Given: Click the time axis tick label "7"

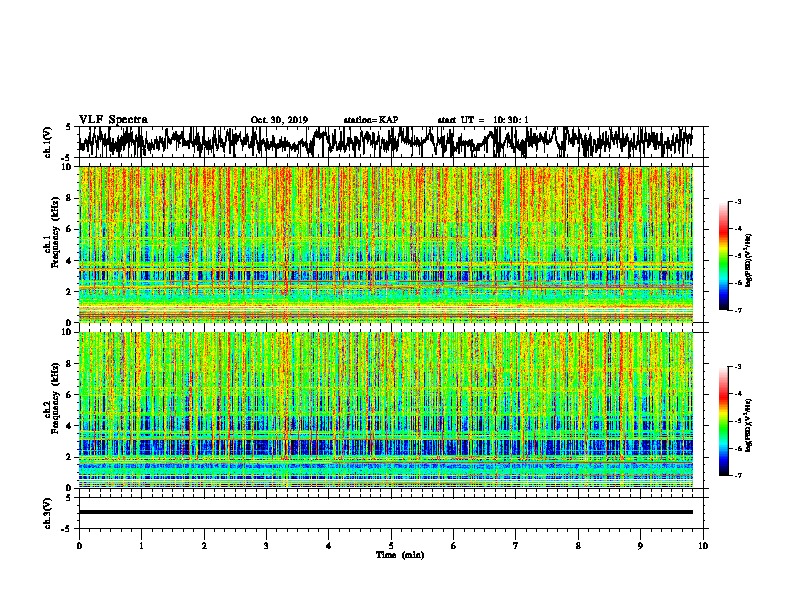Looking at the screenshot, I should click(516, 546).
